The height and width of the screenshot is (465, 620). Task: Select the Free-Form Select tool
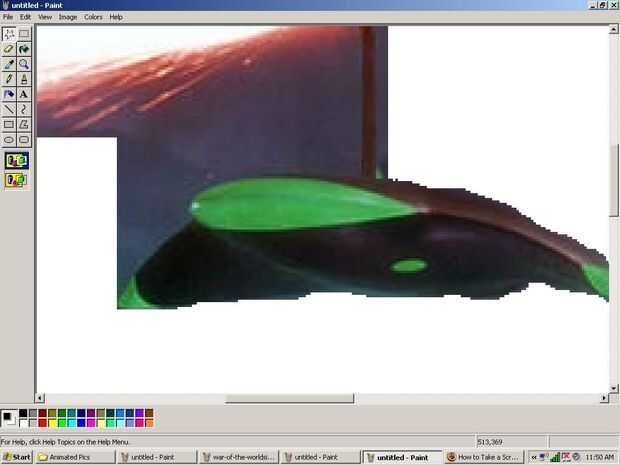[9, 34]
